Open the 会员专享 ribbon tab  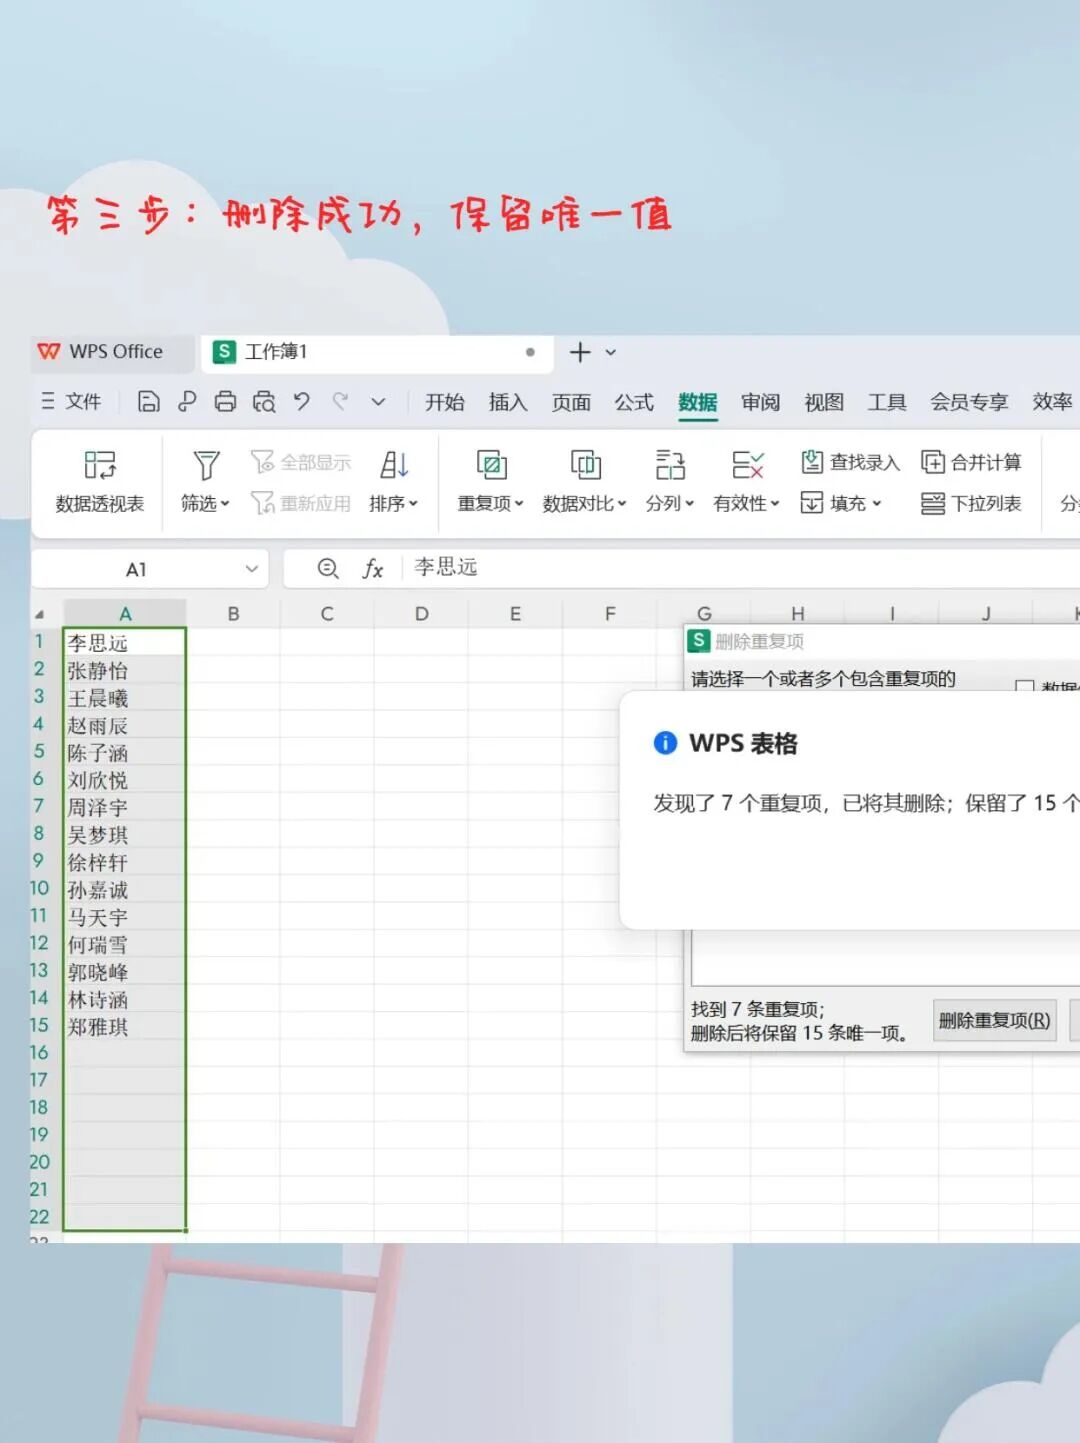click(969, 402)
